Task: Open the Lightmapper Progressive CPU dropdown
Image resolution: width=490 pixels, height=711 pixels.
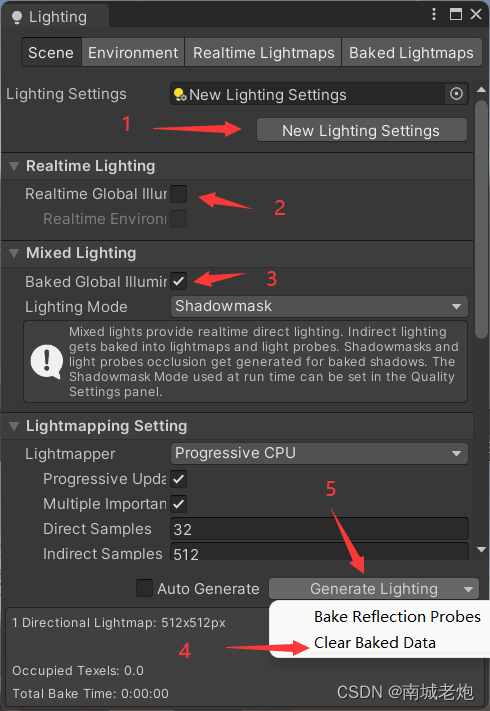Action: pos(319,453)
